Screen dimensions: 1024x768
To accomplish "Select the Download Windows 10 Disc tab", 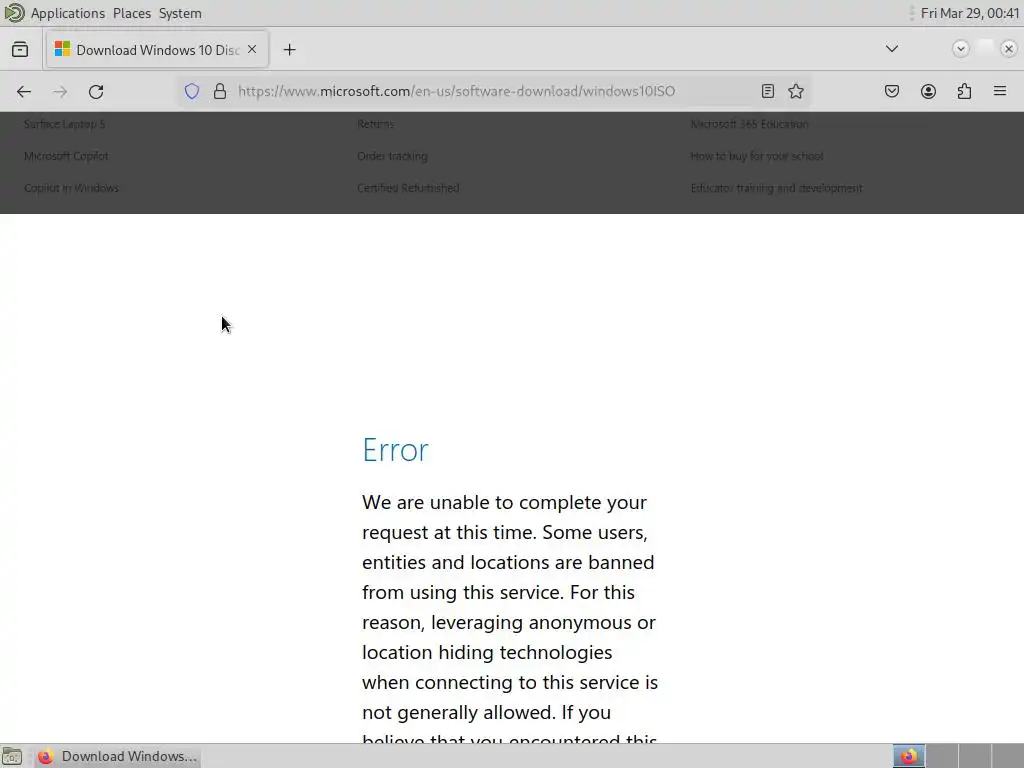I will click(157, 50).
